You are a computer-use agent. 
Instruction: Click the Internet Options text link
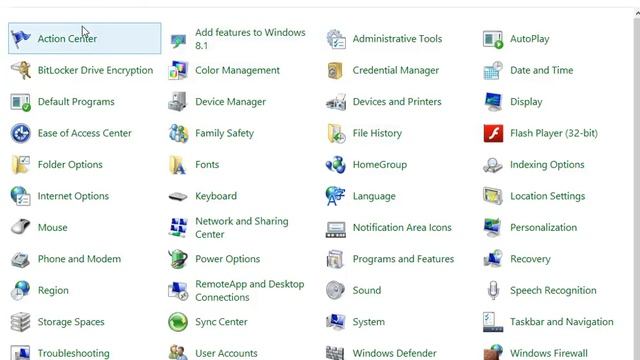coord(73,196)
